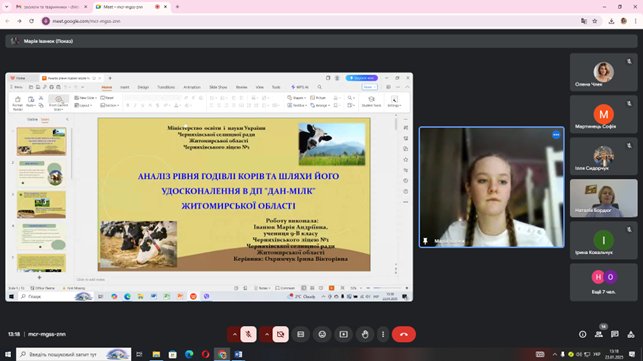Open File Explorer from the taskbar

pos(156,354)
